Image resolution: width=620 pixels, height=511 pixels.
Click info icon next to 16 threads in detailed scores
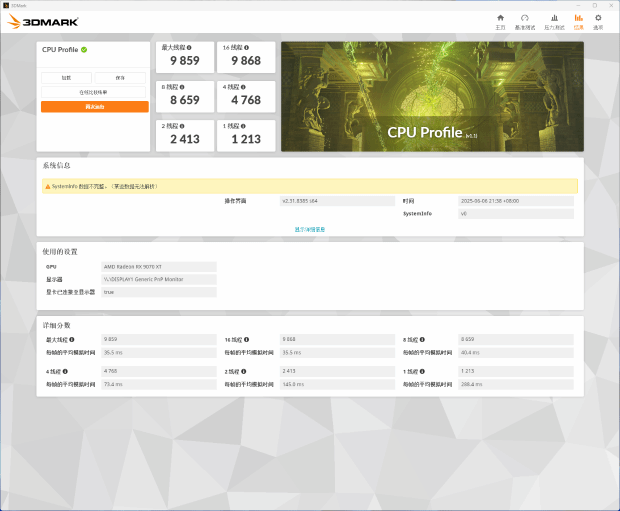[246, 339]
